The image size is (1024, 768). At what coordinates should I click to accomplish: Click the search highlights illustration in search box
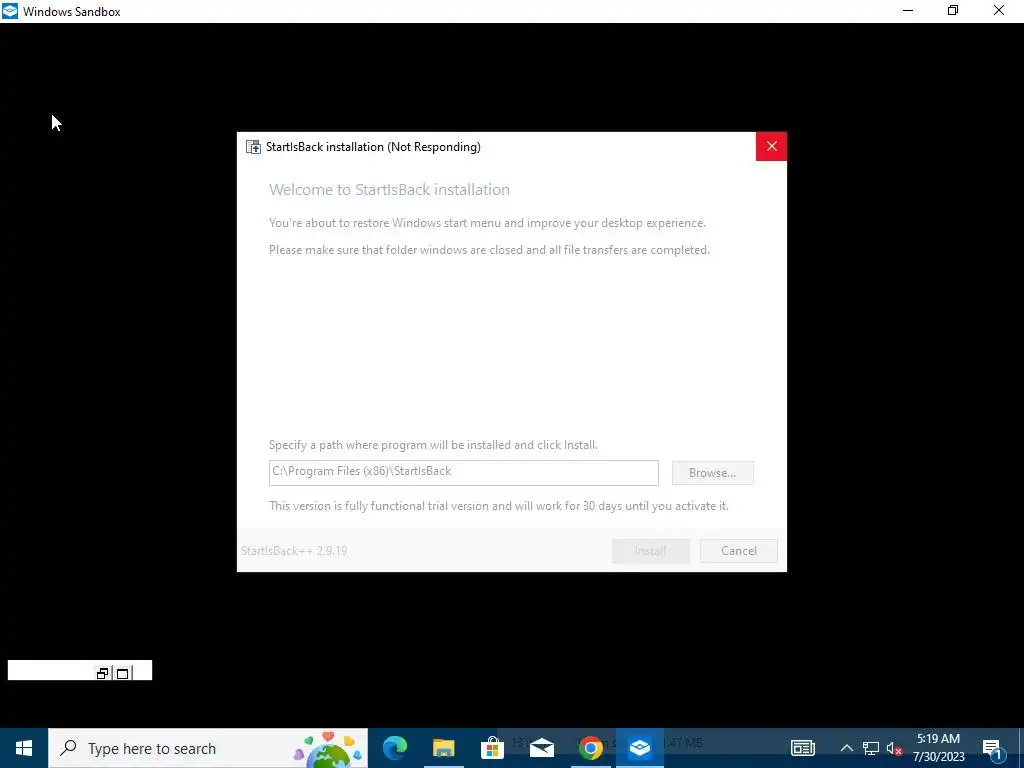329,749
